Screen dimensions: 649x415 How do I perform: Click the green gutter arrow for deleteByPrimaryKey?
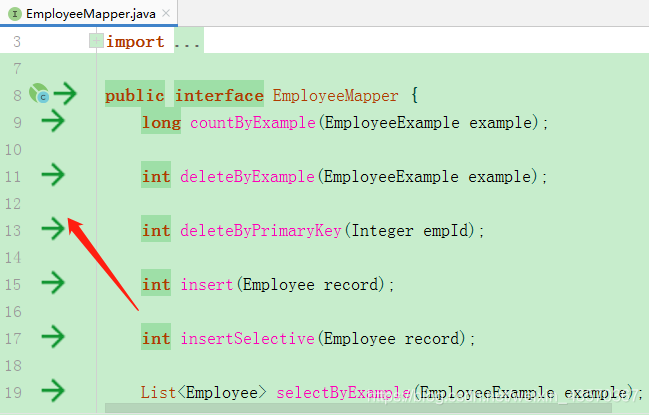[x=53, y=229]
